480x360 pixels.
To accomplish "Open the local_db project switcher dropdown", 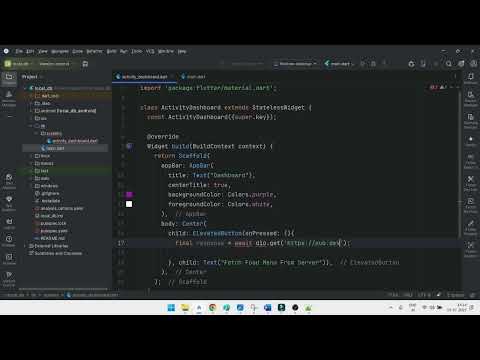I will pyautogui.click(x=19, y=64).
